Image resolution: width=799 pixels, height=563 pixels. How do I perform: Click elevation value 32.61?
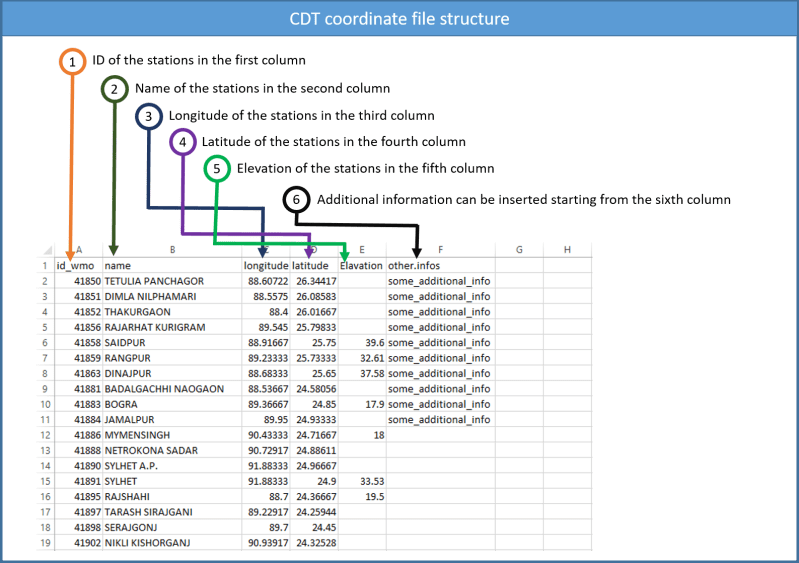pyautogui.click(x=362, y=358)
